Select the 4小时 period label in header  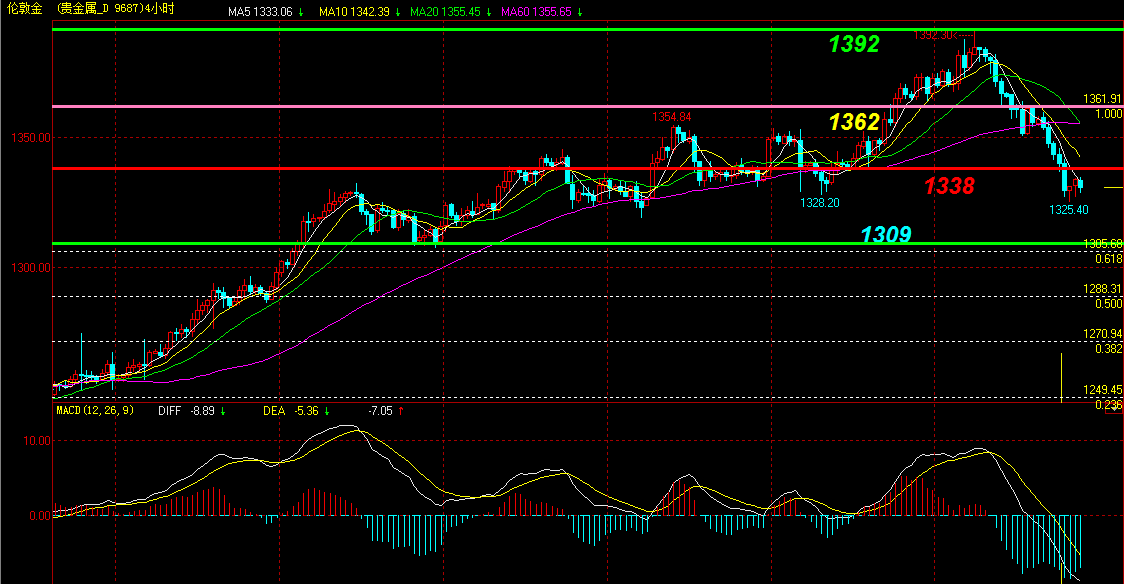(158, 9)
